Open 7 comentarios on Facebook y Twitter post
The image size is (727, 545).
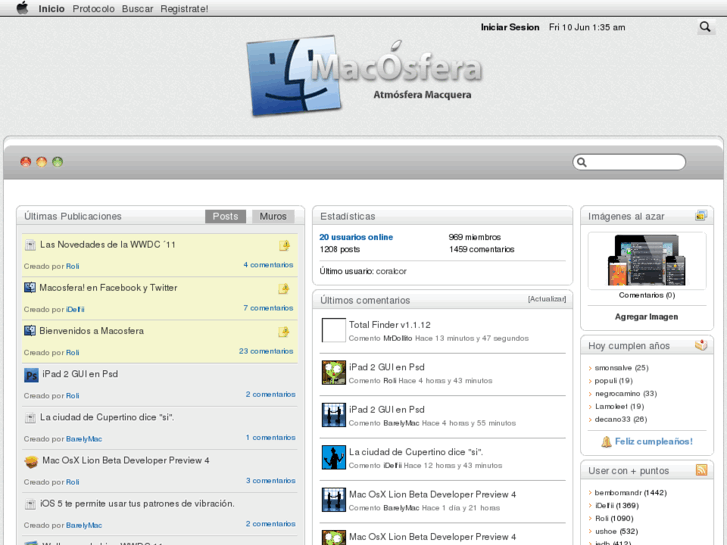tap(268, 308)
